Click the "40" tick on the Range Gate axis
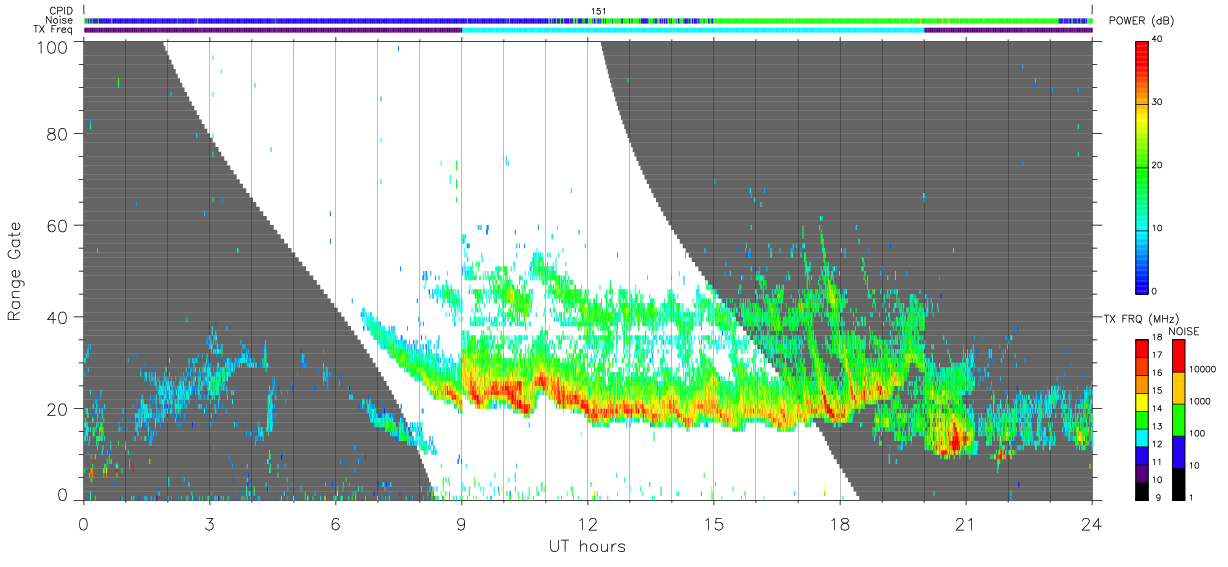Viewport: 1228px width, 567px height. tap(58, 317)
